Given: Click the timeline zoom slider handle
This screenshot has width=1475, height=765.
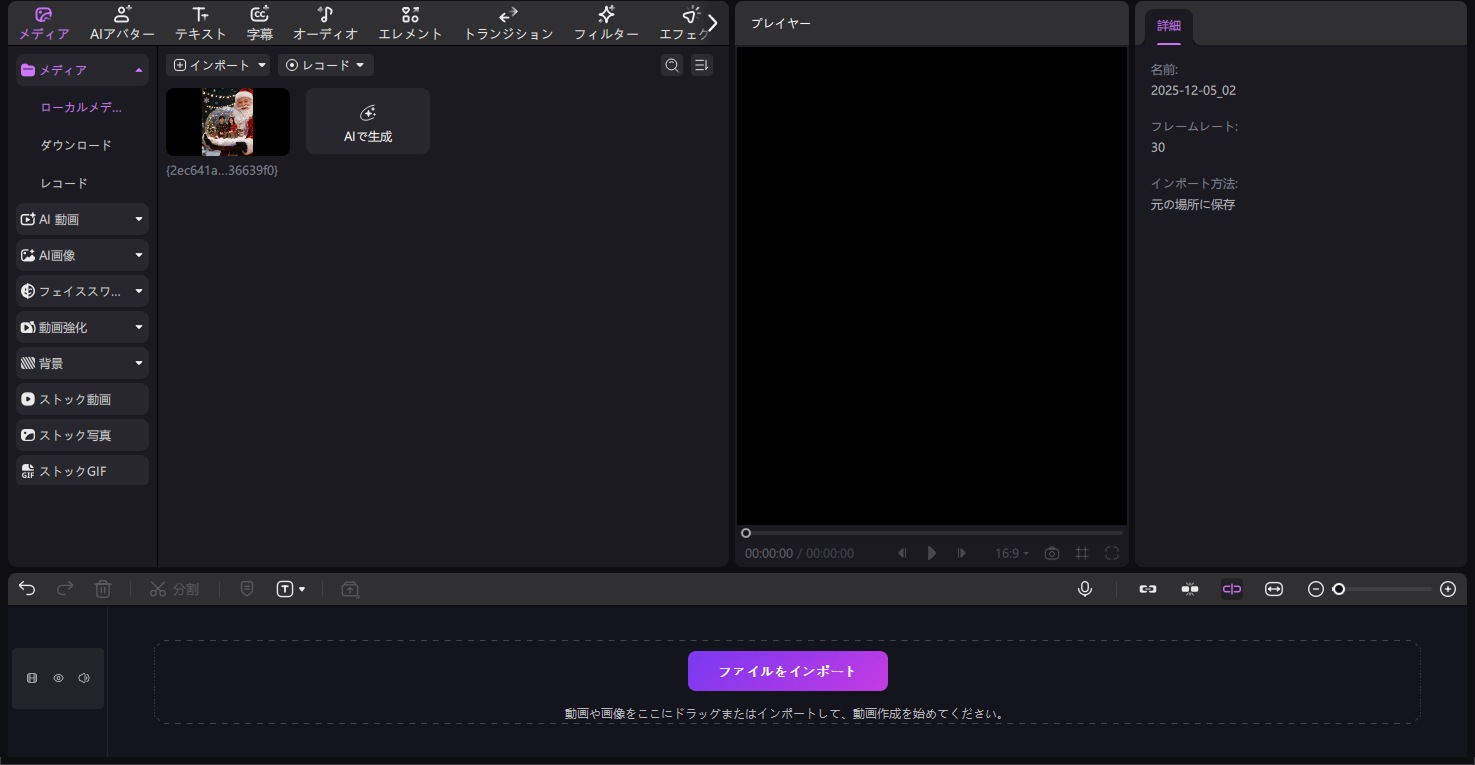Looking at the screenshot, I should pos(1338,589).
